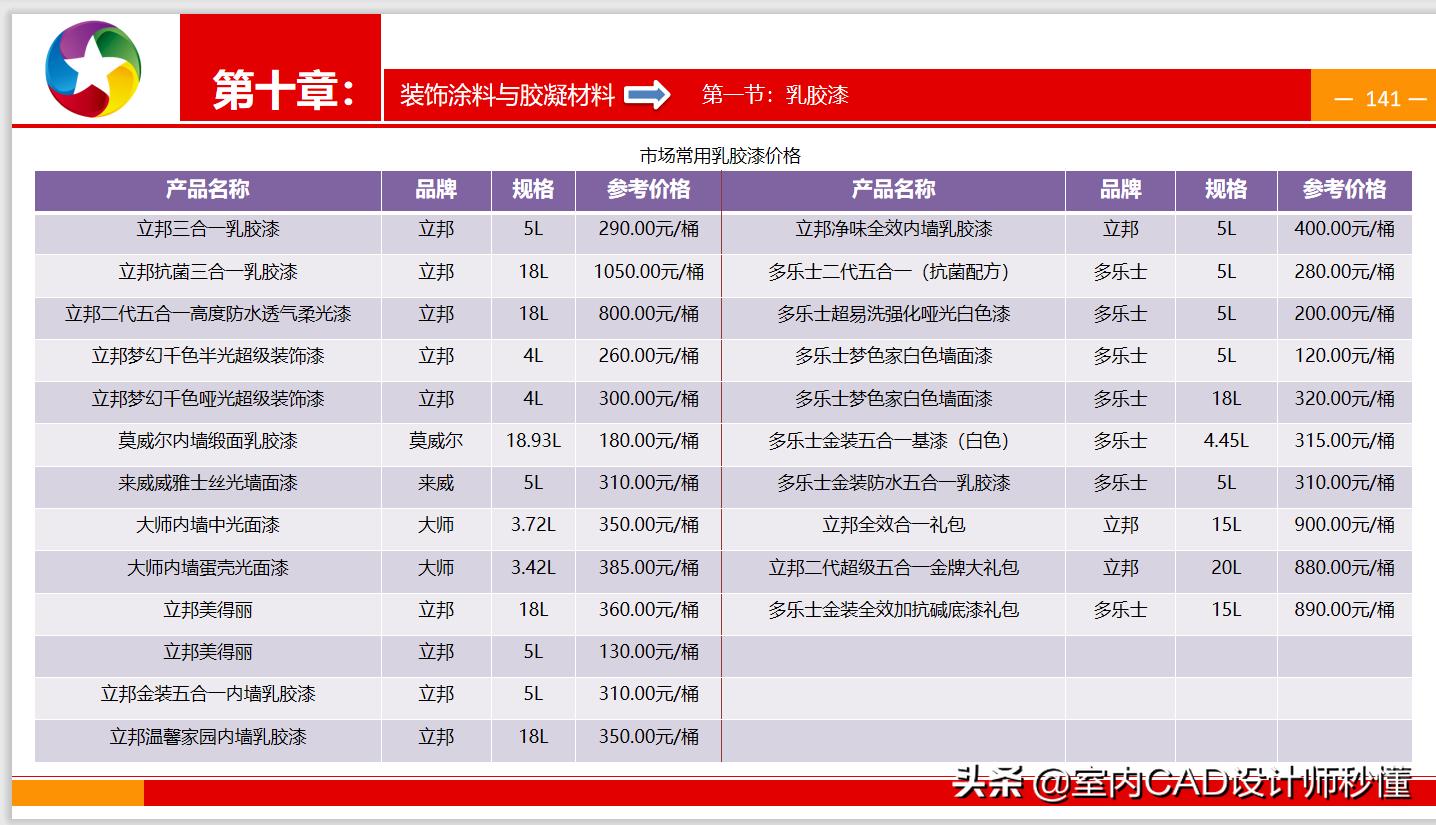Click 多乐士梦色家白色墙面漆 in the 320.00元 row
The height and width of the screenshot is (825, 1436).
point(893,398)
